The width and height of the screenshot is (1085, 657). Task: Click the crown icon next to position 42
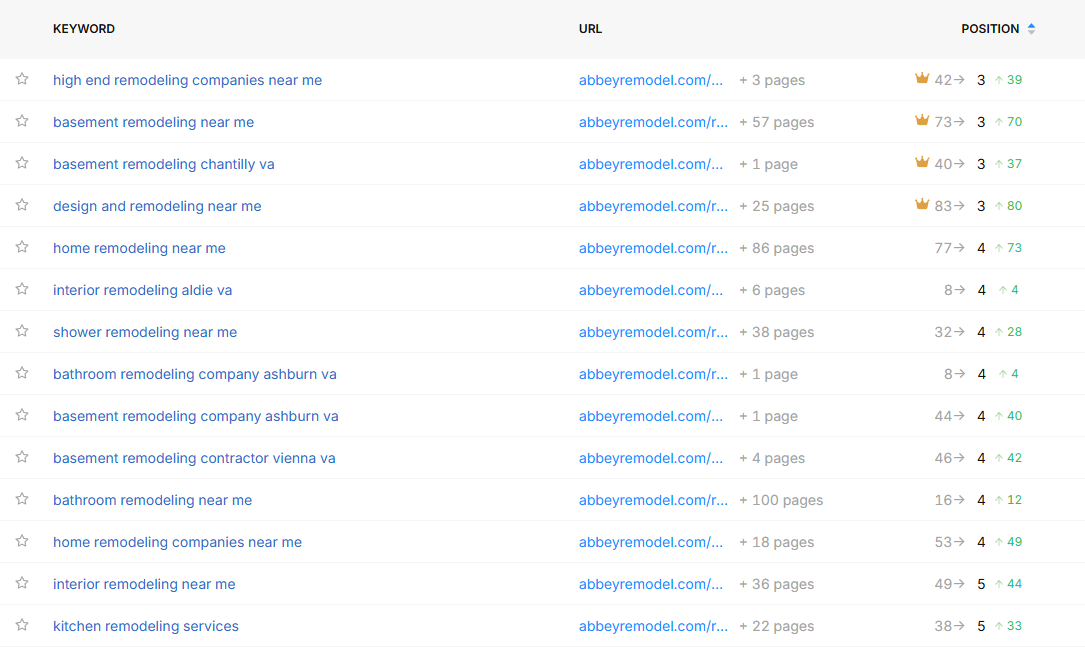(922, 79)
